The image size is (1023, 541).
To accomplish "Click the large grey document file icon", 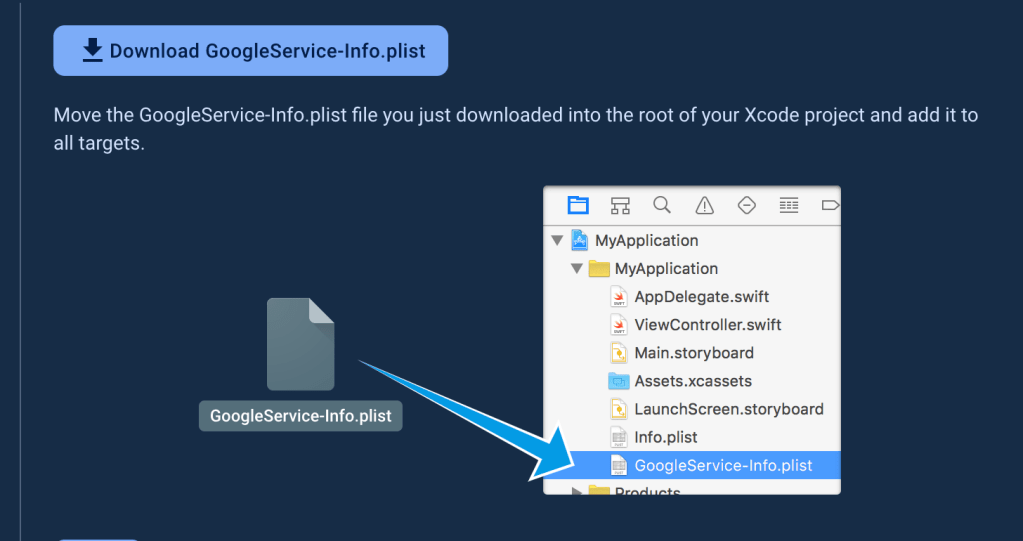I will 300,344.
